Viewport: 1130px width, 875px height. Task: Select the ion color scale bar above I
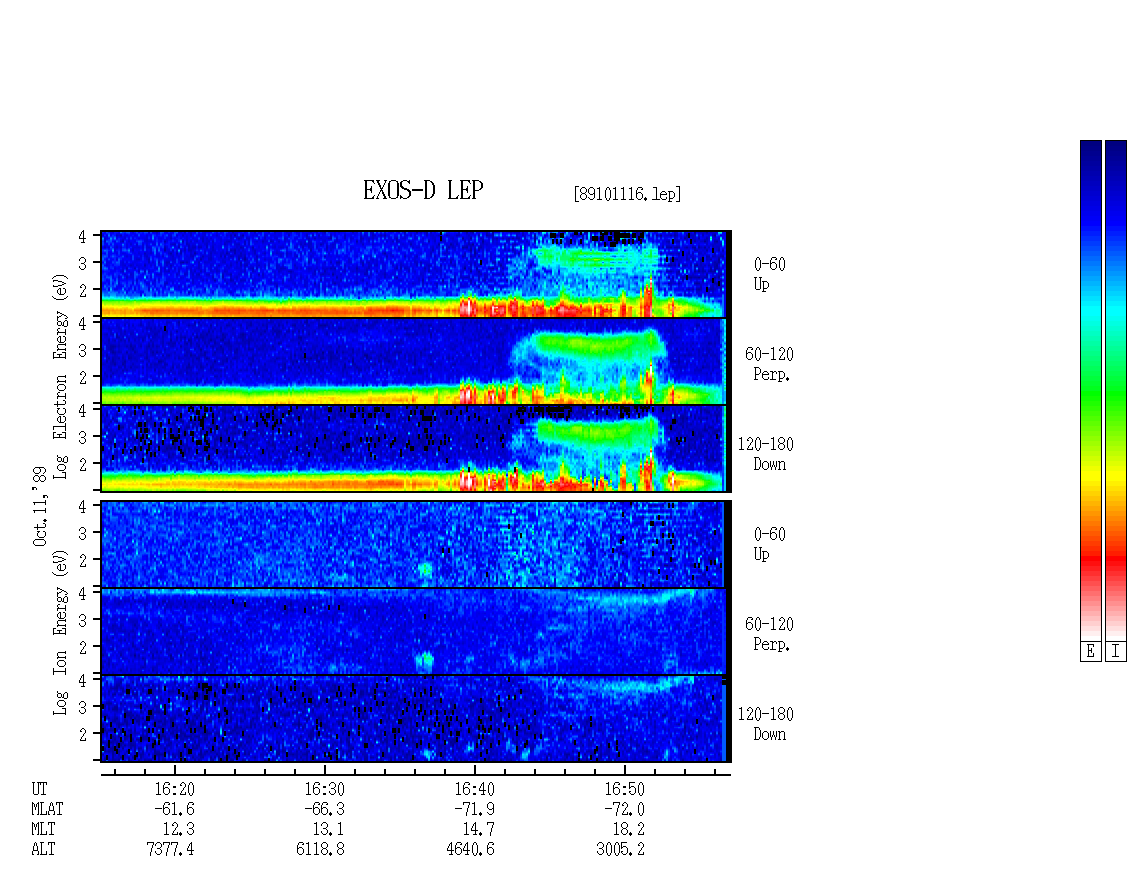(x=1116, y=390)
